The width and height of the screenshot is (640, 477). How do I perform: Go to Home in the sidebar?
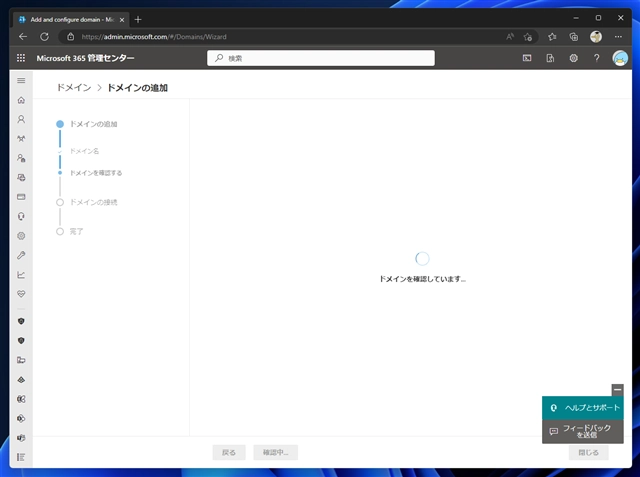[x=21, y=100]
